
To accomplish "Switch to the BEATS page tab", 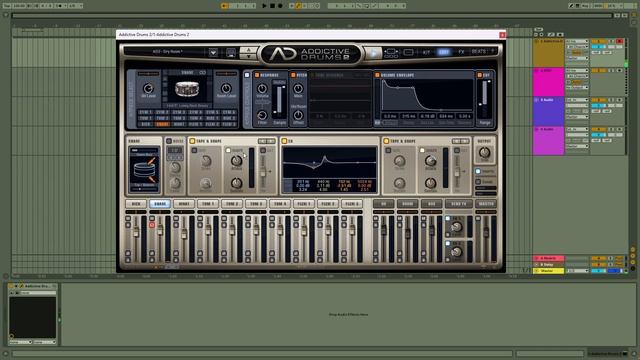I will tap(479, 51).
